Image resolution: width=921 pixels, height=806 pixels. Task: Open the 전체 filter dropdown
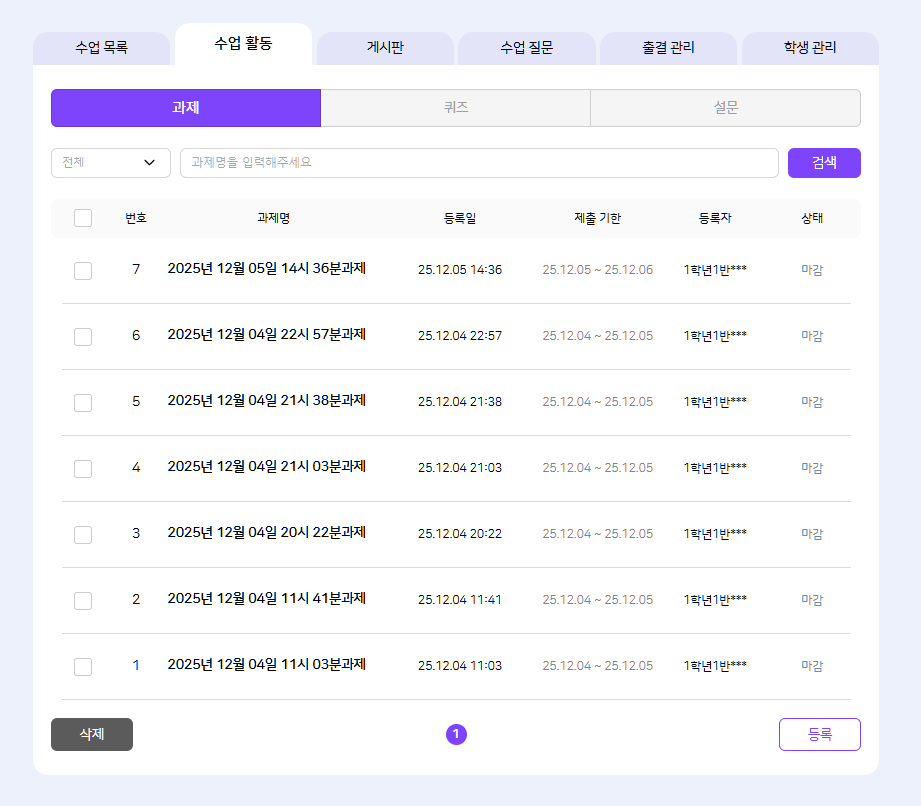(x=110, y=163)
